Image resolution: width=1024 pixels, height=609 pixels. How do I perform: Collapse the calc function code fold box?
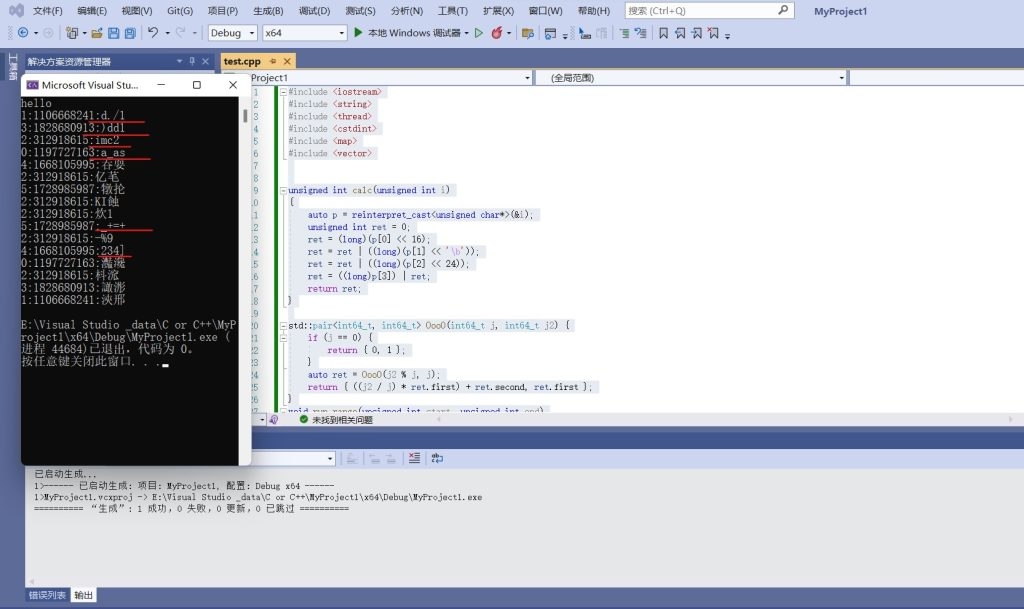pyautogui.click(x=283, y=189)
